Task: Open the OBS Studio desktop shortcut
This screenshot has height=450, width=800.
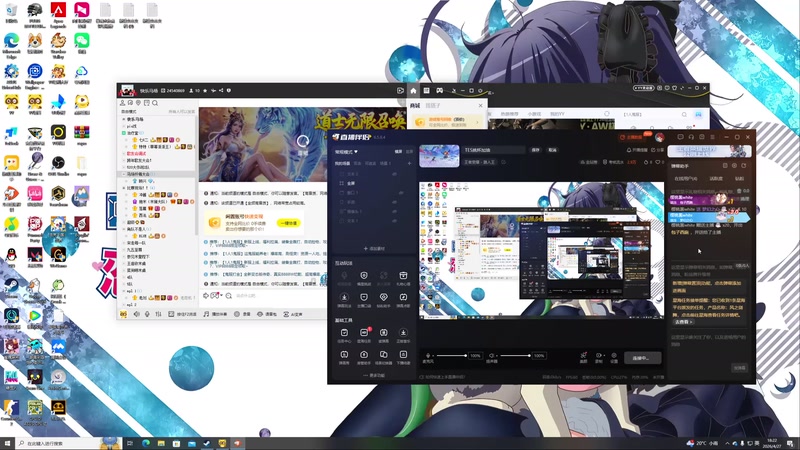Action: 58,166
